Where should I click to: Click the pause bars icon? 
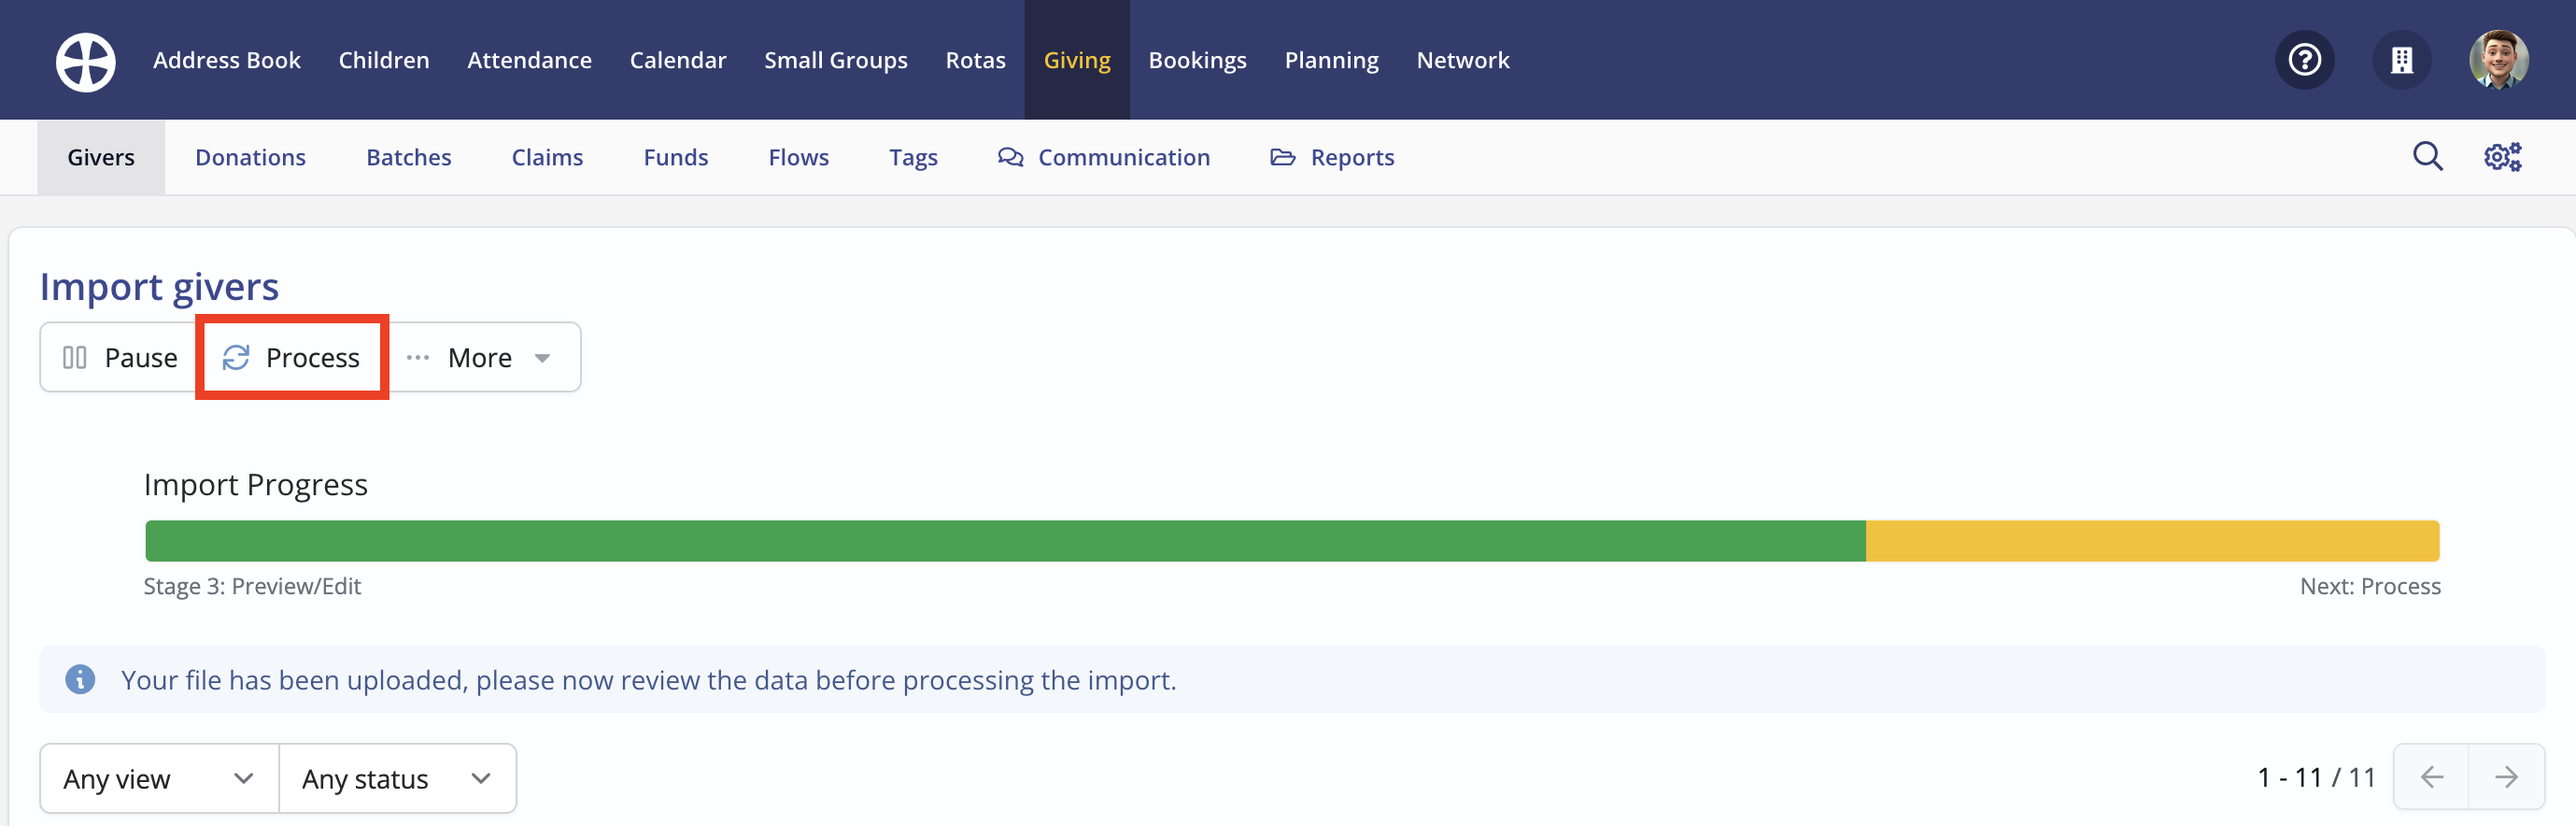(75, 357)
